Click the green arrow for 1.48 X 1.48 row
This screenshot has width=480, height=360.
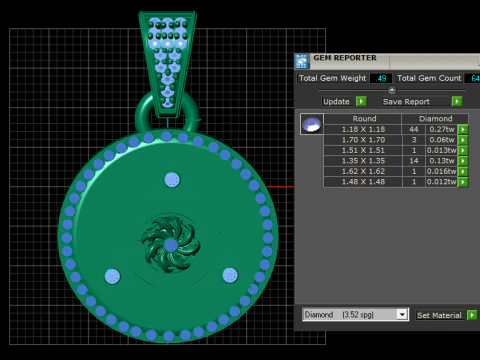tap(463, 182)
